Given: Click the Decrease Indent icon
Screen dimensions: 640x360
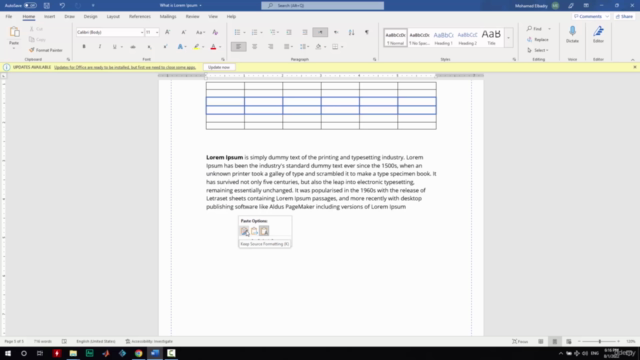Looking at the screenshot, I should (x=289, y=32).
